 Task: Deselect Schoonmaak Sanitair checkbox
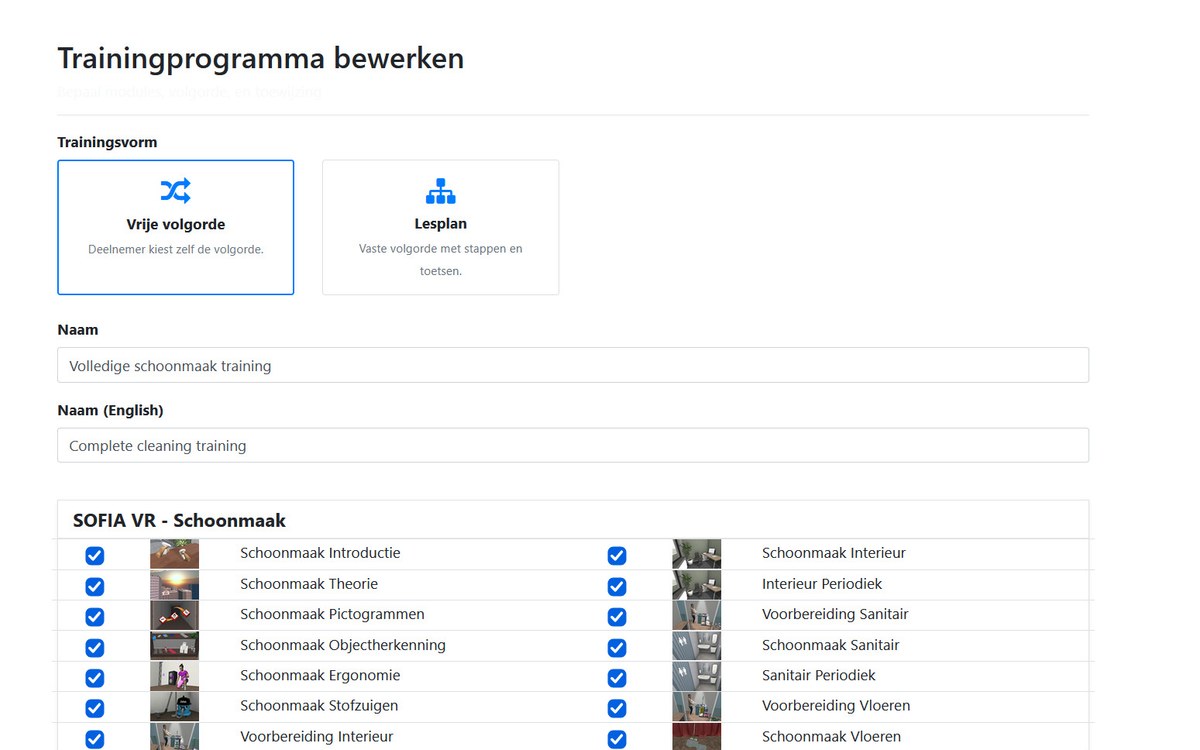(617, 647)
